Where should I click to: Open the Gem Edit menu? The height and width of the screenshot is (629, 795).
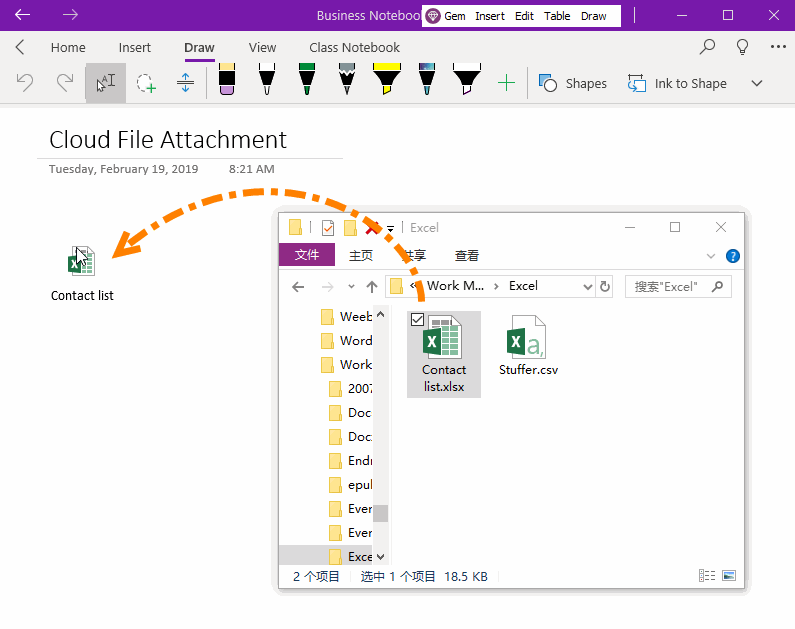click(524, 16)
